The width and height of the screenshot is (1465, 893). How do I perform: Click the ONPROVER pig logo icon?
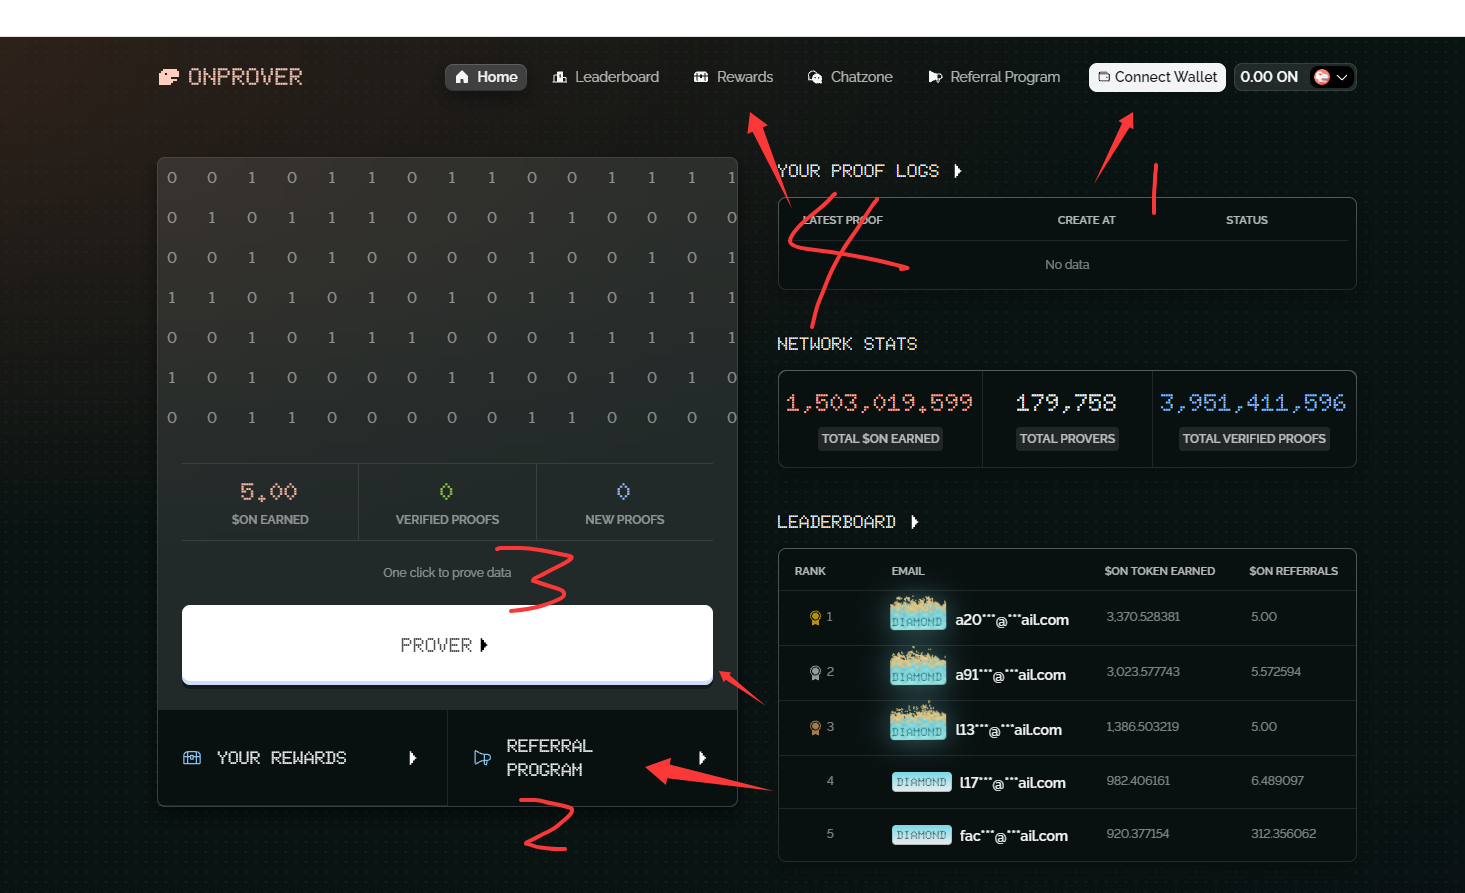168,76
